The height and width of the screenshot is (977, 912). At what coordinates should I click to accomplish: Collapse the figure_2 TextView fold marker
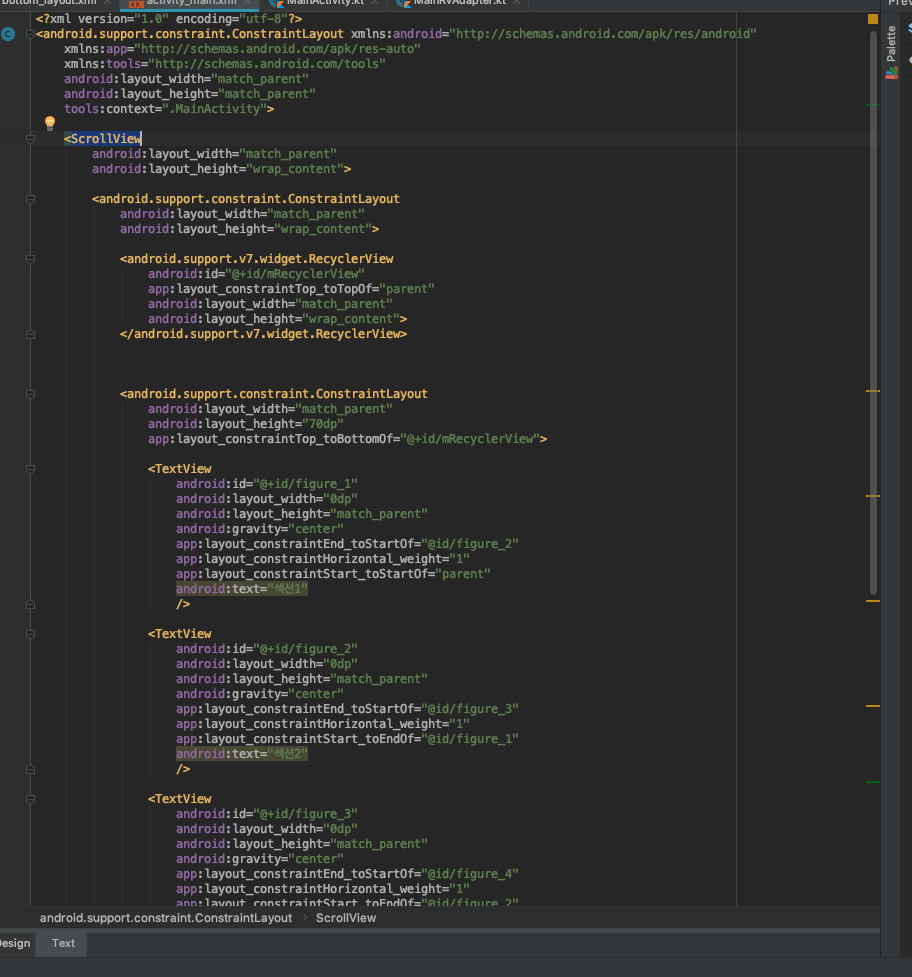(x=30, y=634)
